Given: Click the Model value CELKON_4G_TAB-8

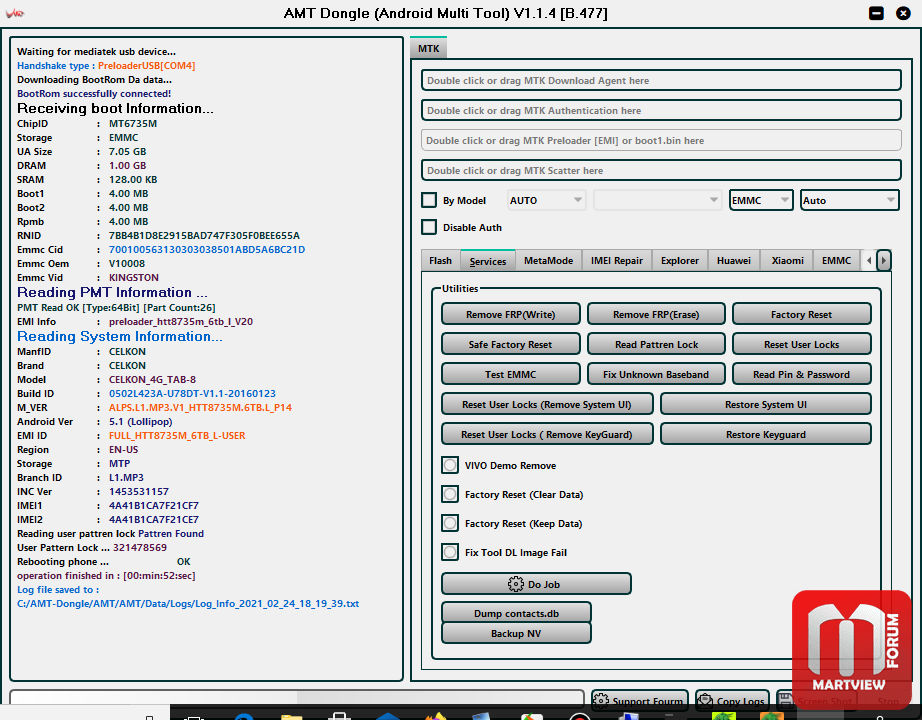Looking at the screenshot, I should coord(152,379).
